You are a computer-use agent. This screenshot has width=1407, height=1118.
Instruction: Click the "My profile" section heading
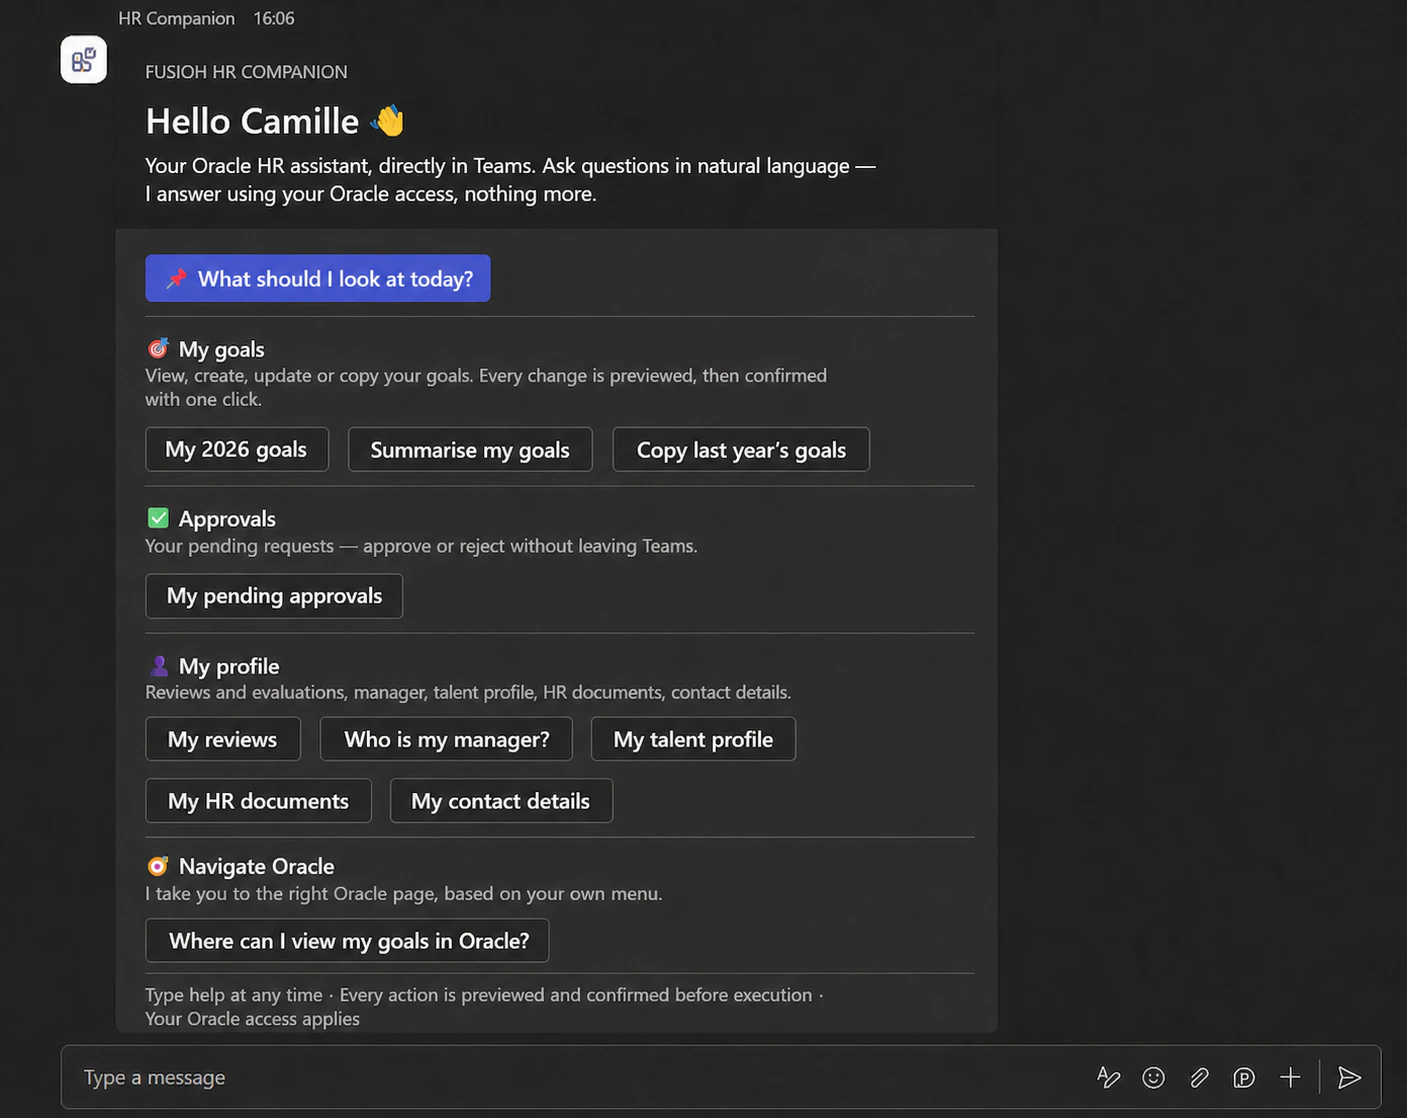[229, 666]
